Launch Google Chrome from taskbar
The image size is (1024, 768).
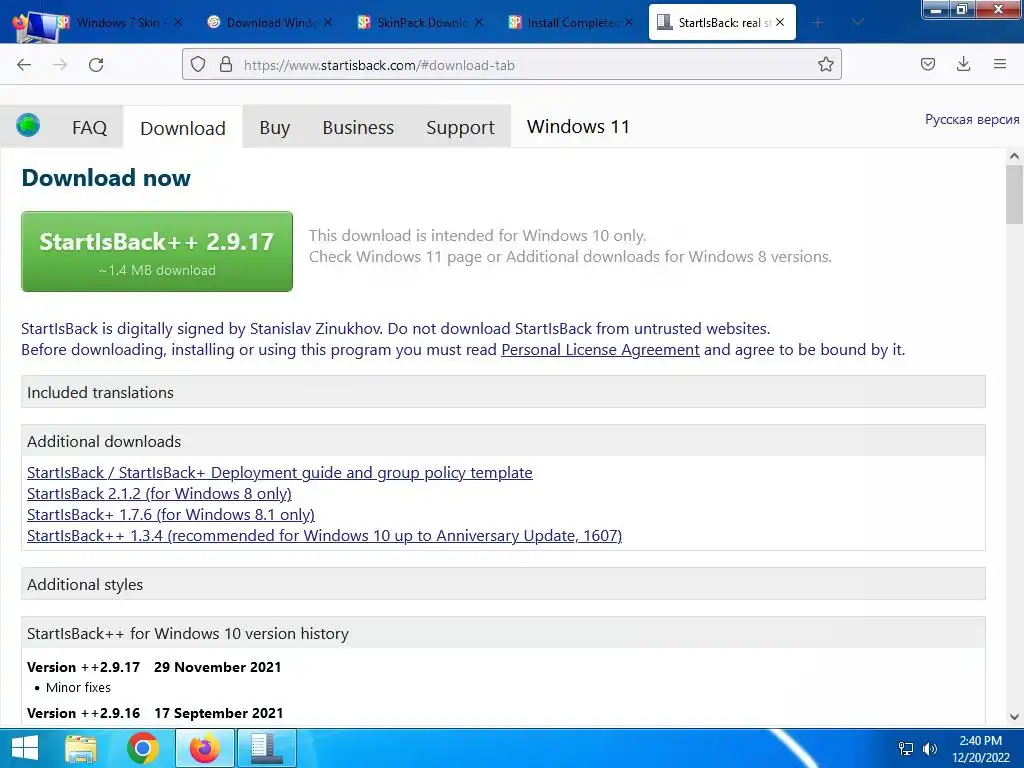142,748
